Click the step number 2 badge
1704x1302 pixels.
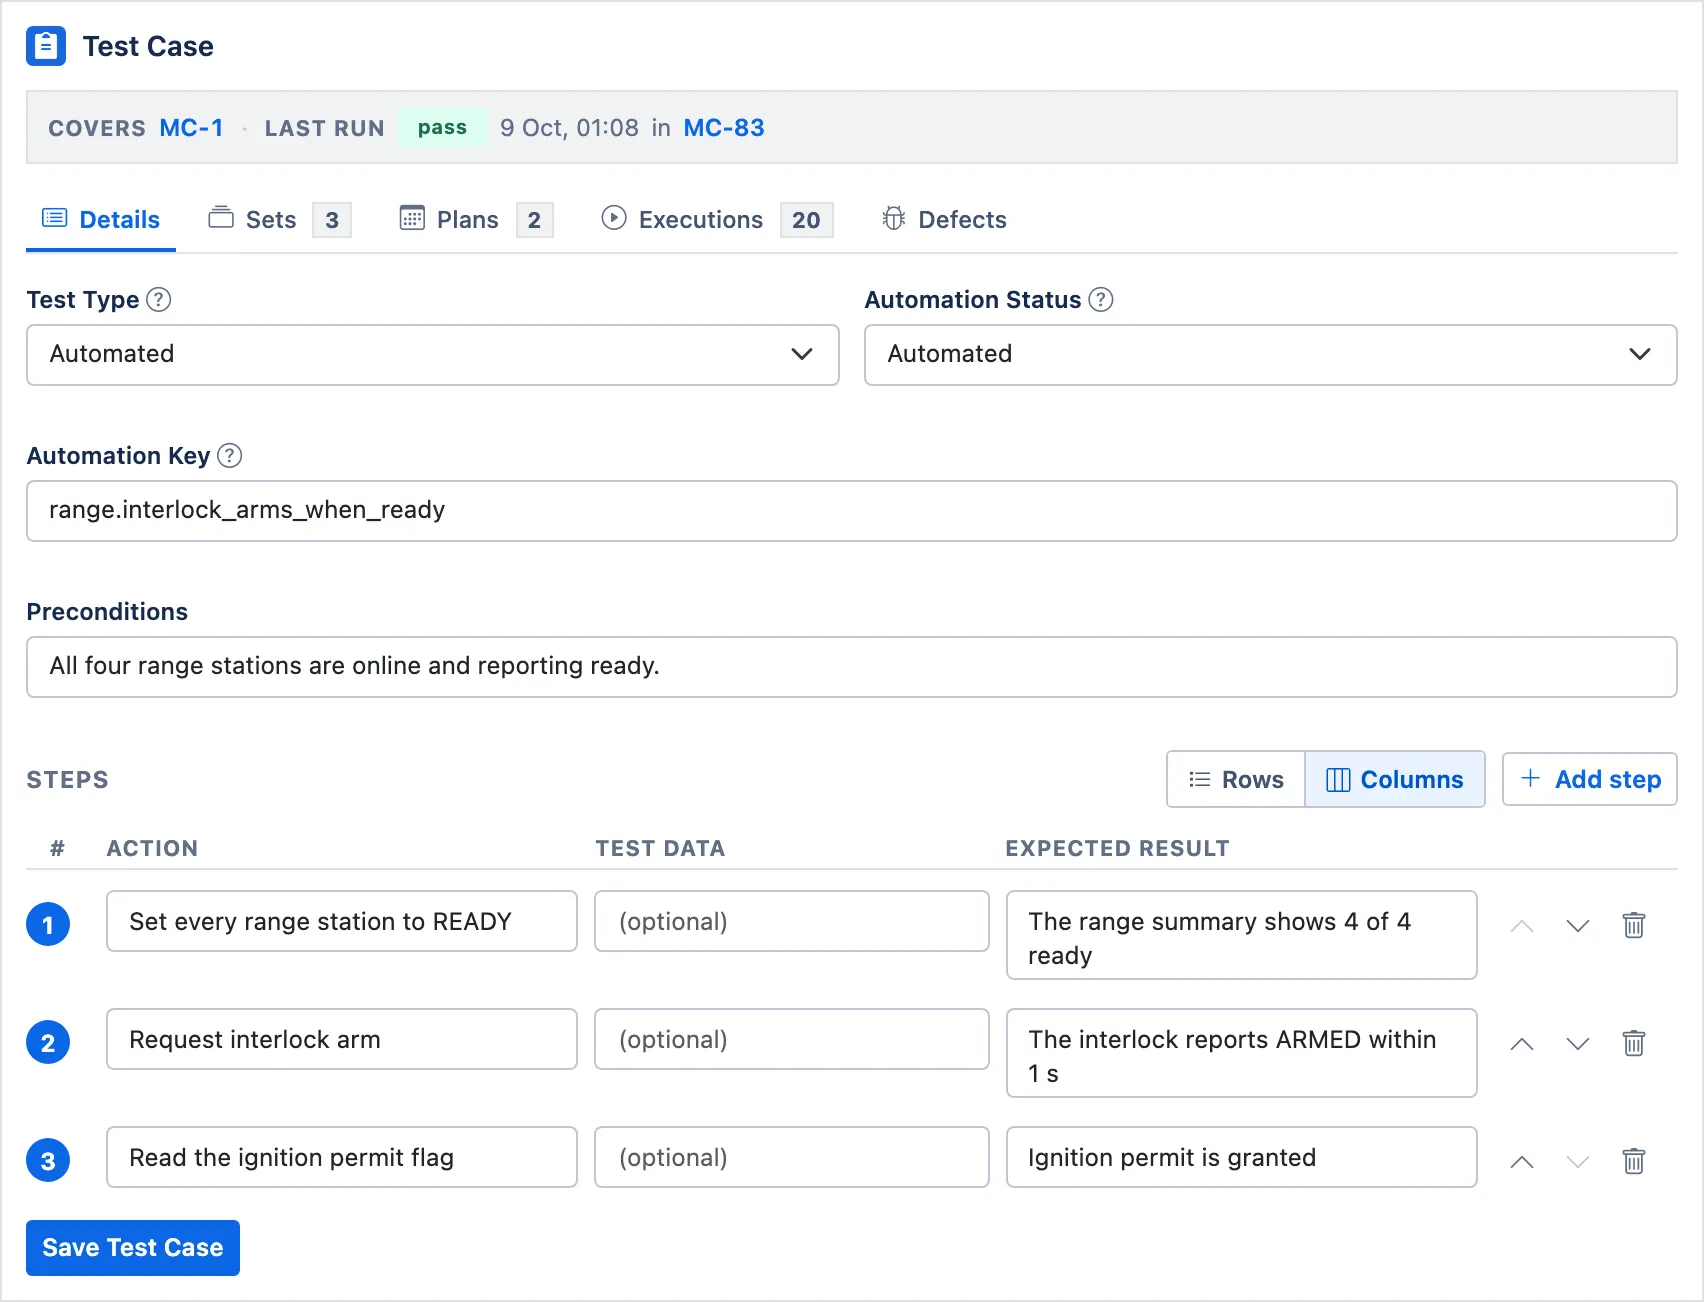[x=48, y=1042]
